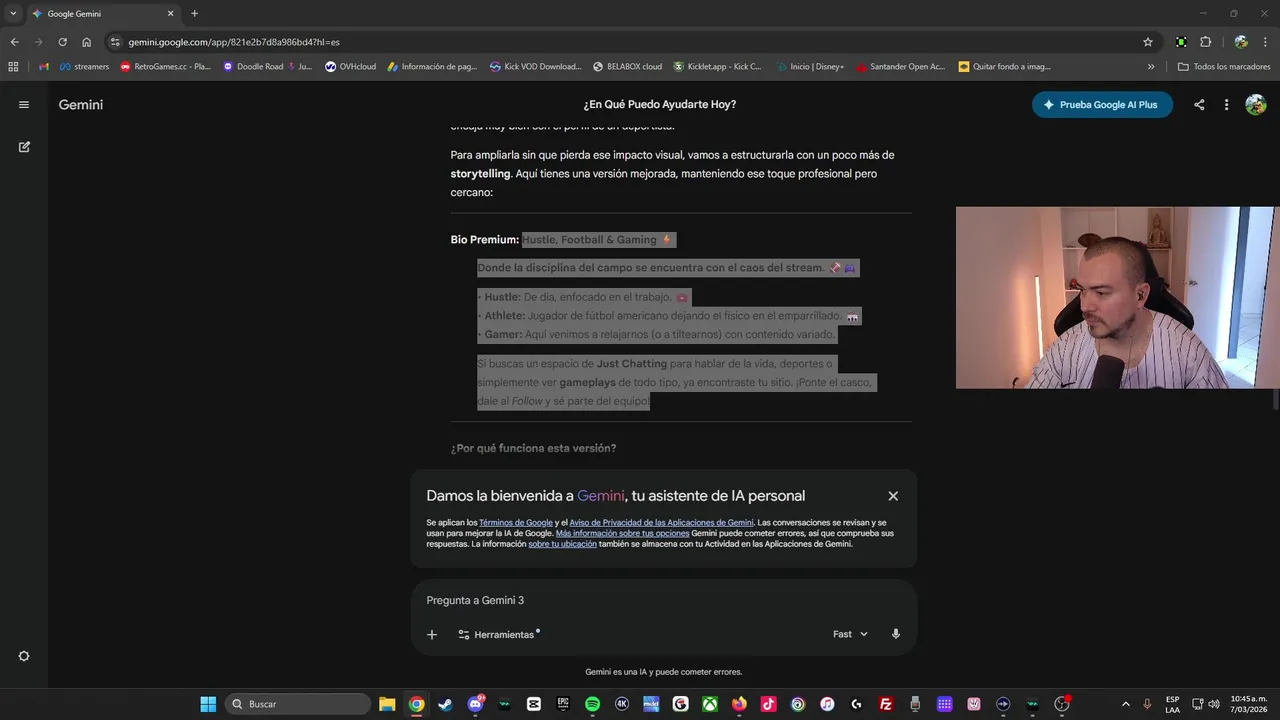Viewport: 1280px width, 720px height.
Task: Open the Chrome extensions puzzle icon
Action: [1205, 42]
